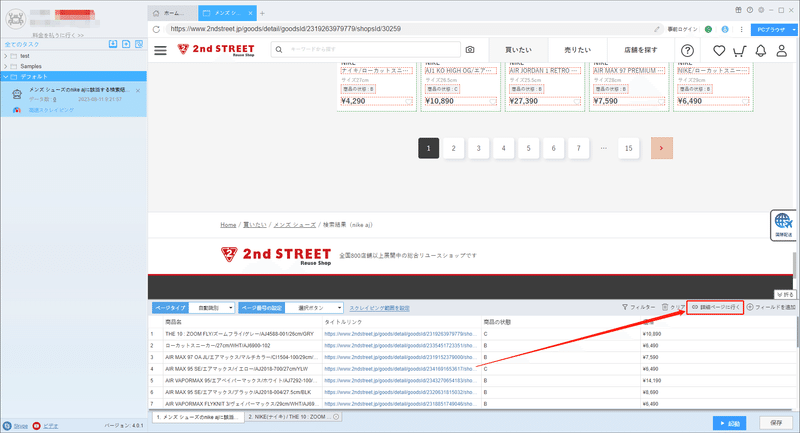The width and height of the screenshot is (800, 433).
Task: Click the 保存 save button
Action: (x=776, y=423)
